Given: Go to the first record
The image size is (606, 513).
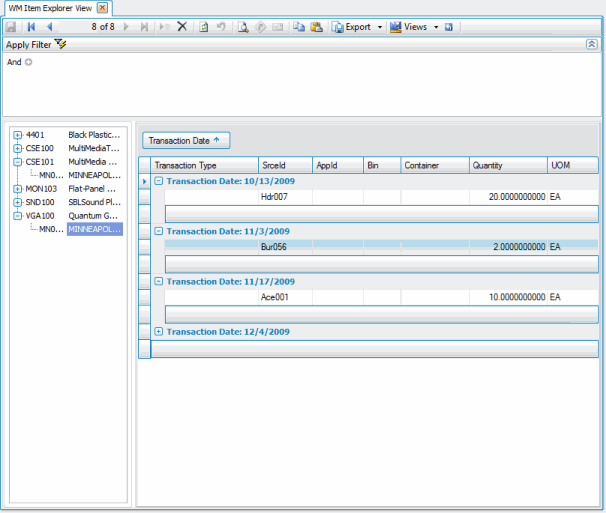Looking at the screenshot, I should 31,27.
